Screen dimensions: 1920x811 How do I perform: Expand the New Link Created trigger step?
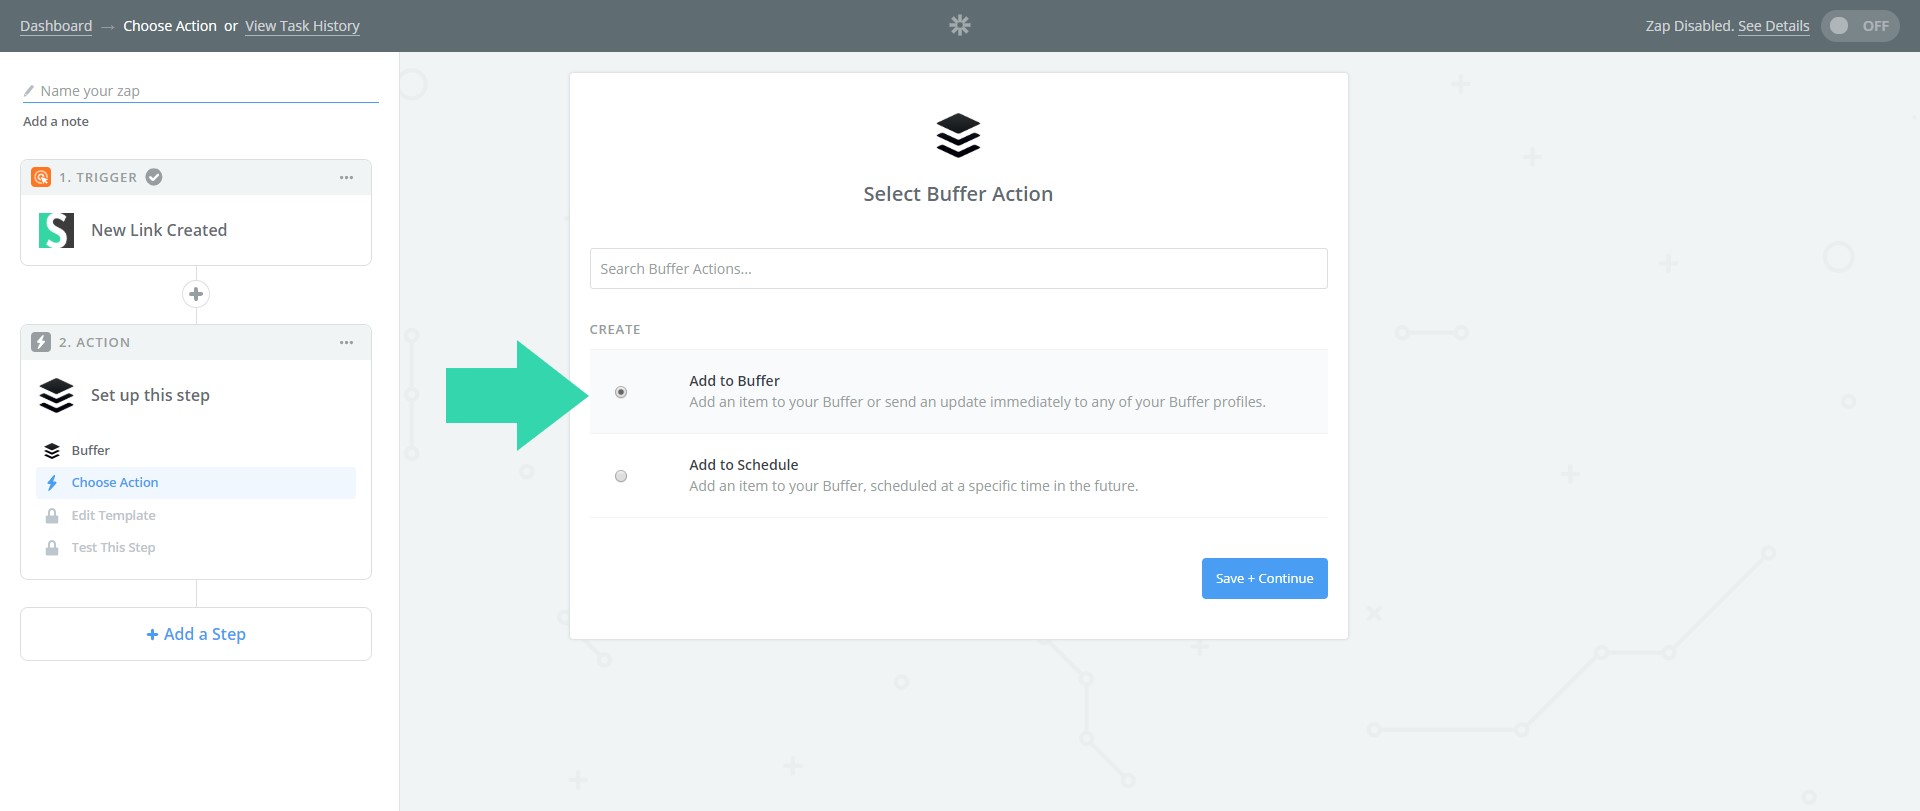tap(159, 230)
